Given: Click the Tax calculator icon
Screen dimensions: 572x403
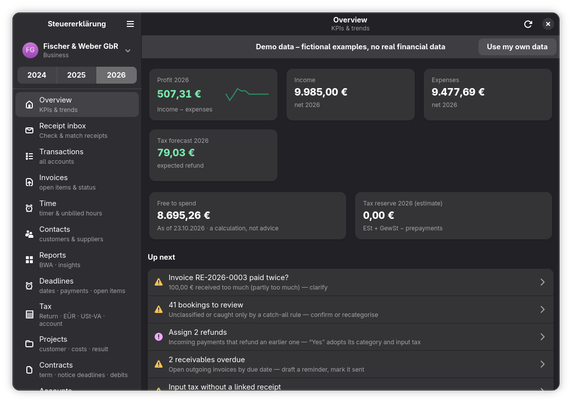Looking at the screenshot, I should (29, 314).
